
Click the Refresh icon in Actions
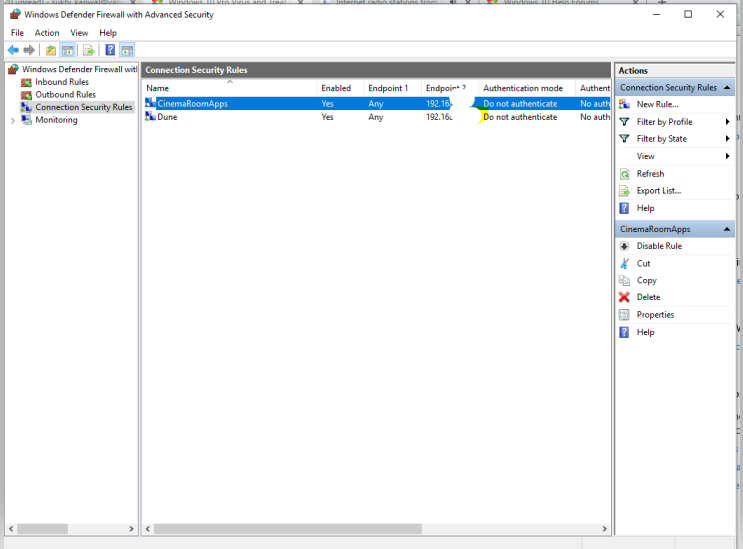(625, 174)
